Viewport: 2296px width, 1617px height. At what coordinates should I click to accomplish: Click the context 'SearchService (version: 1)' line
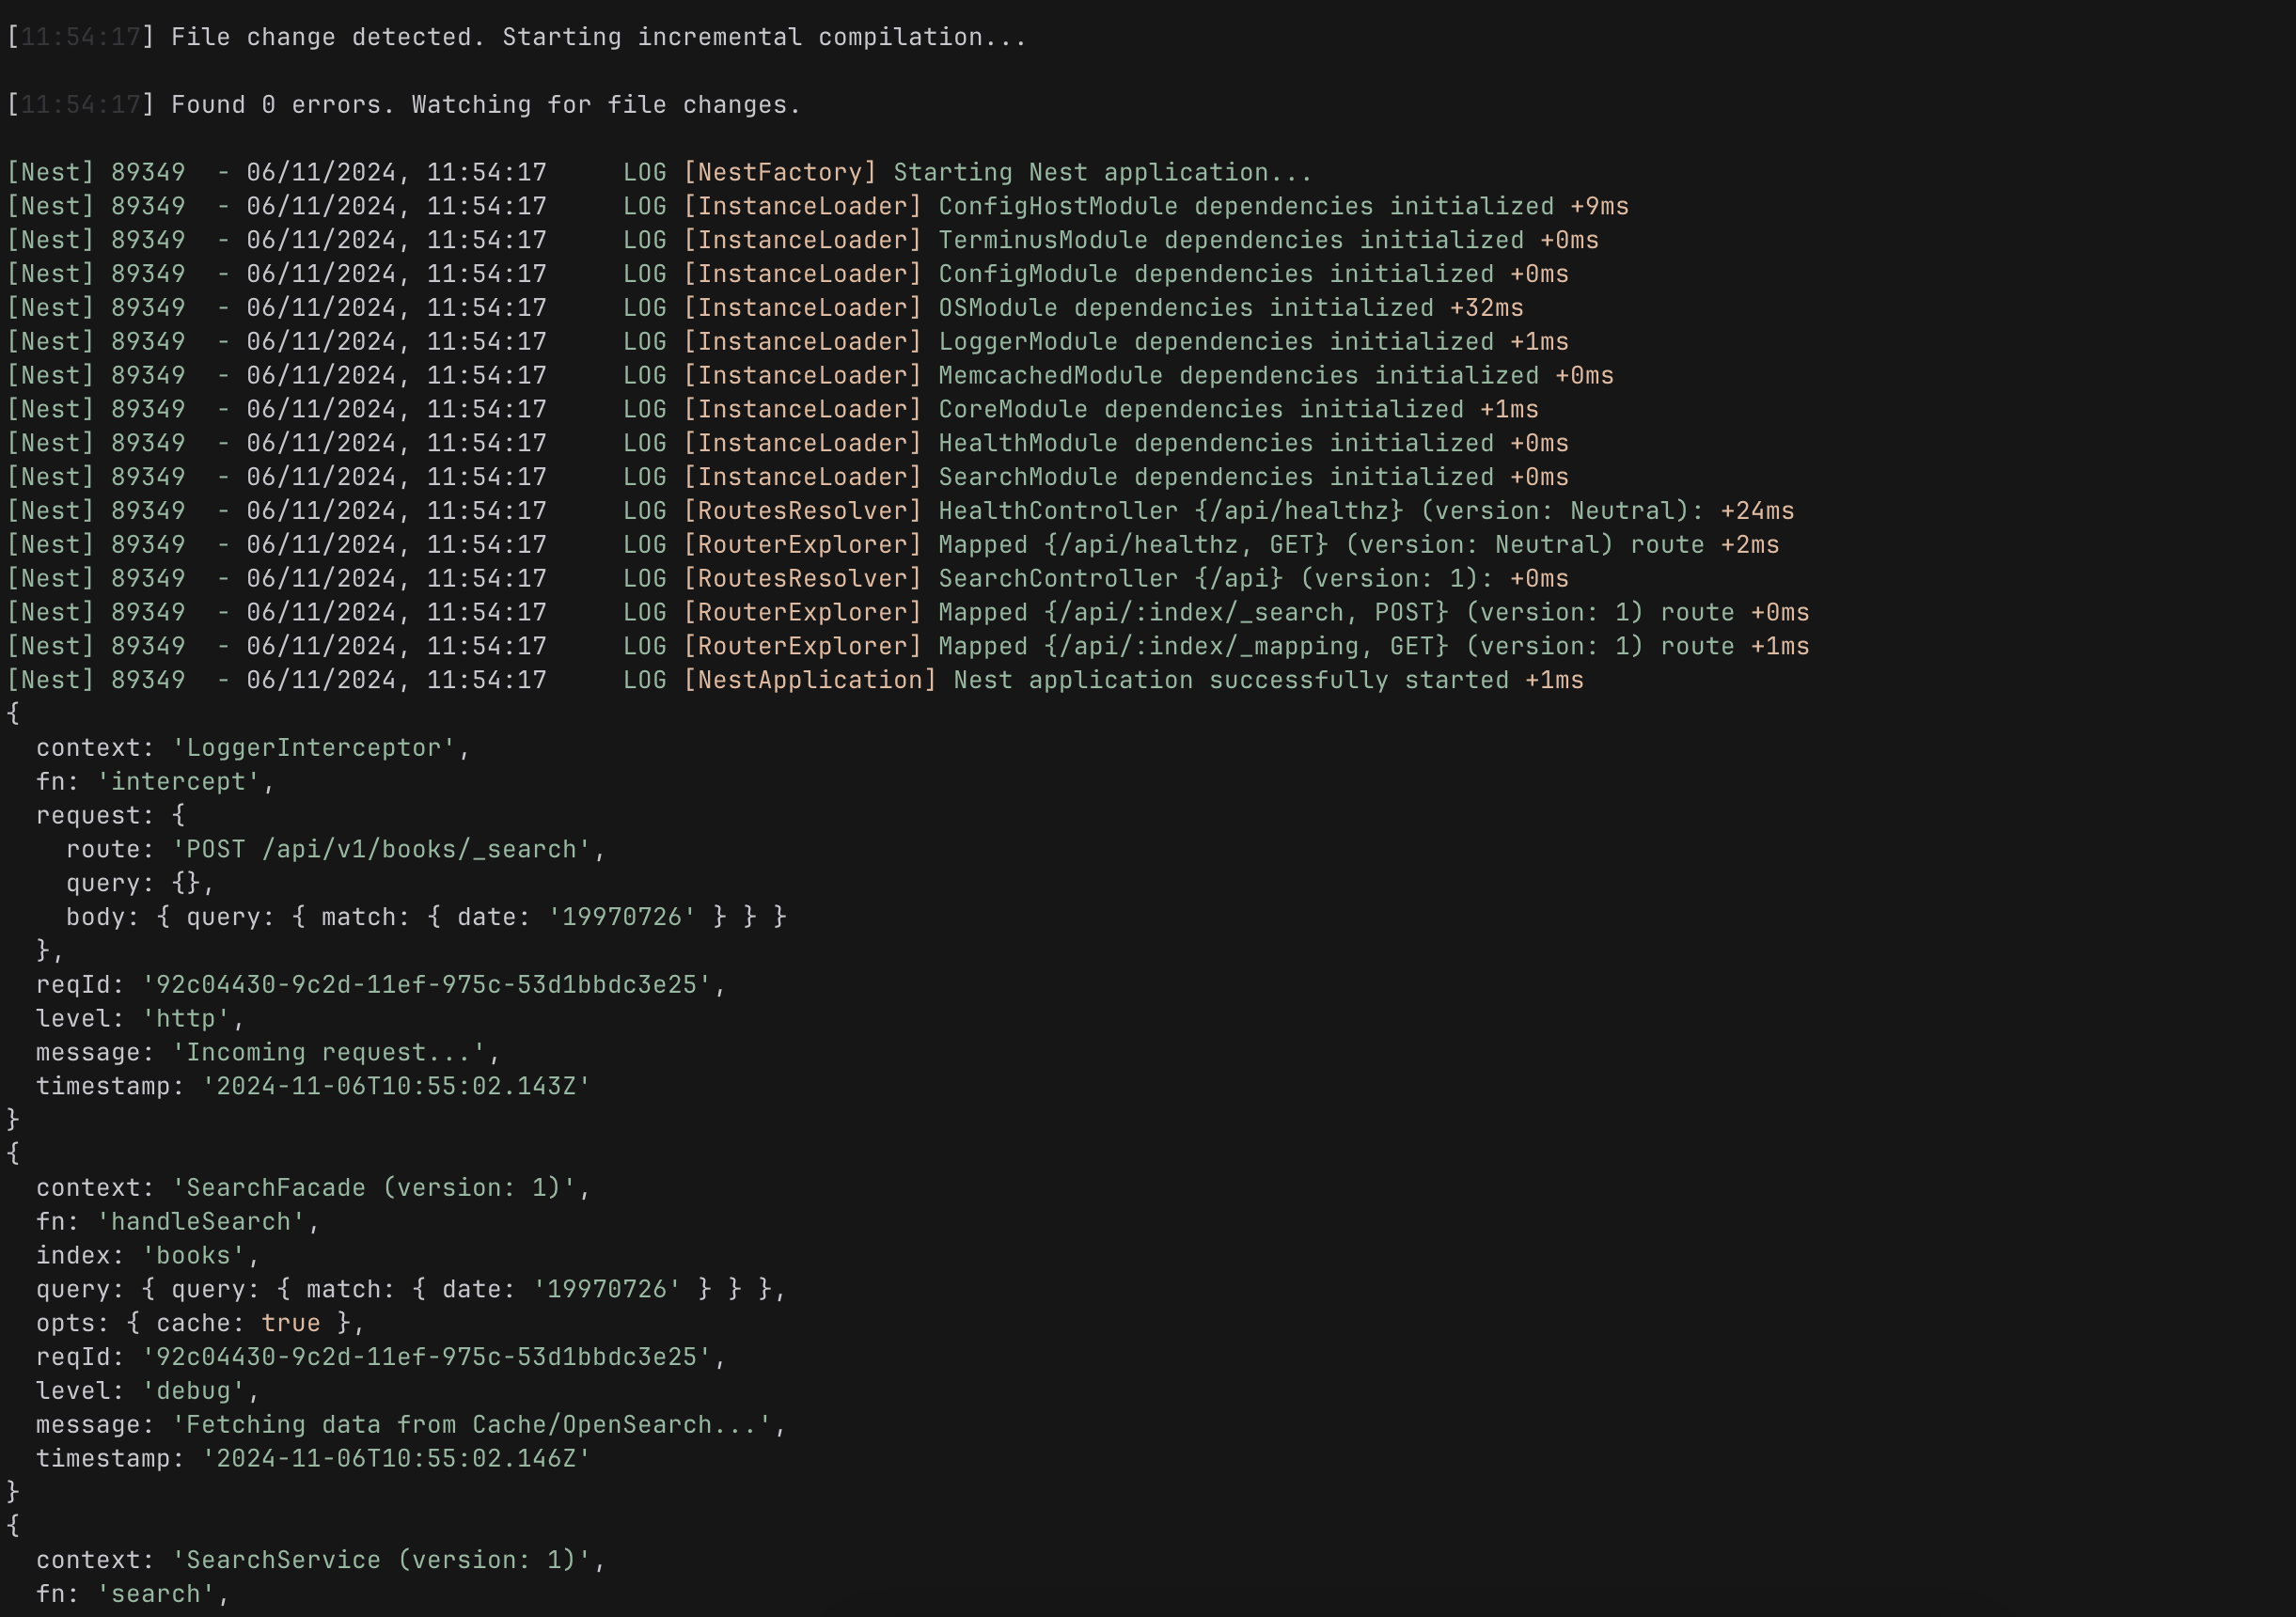pyautogui.click(x=321, y=1561)
